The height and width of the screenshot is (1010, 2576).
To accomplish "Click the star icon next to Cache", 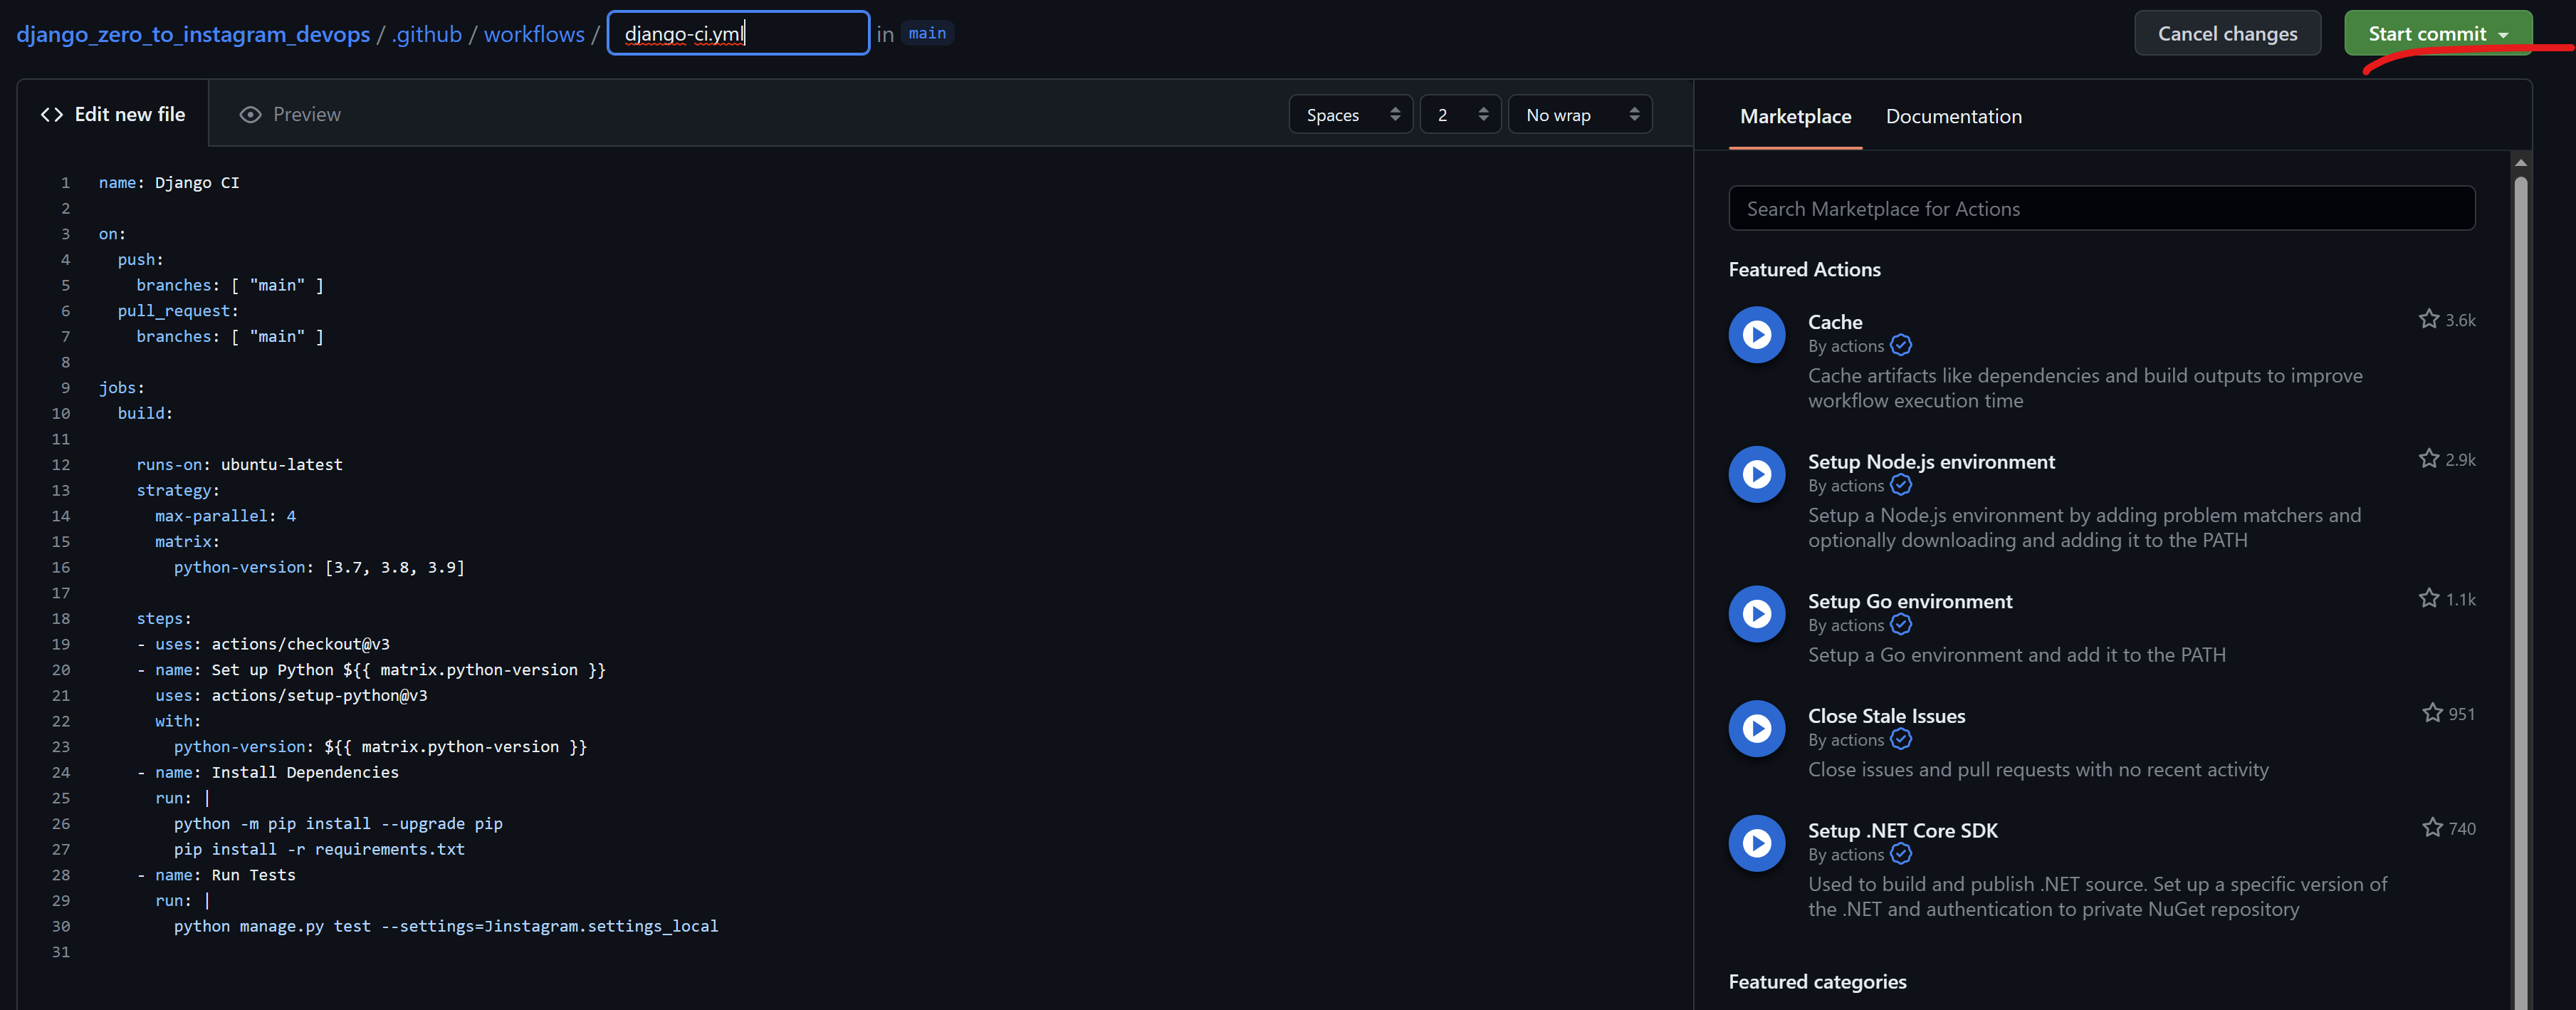I will click(2428, 319).
